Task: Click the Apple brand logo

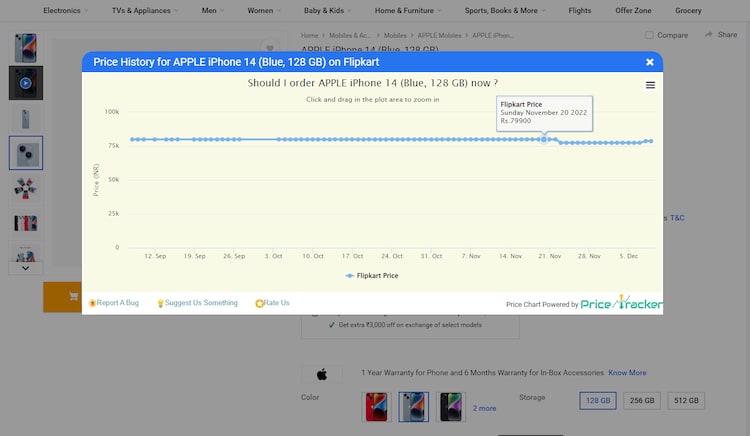Action: click(322, 374)
